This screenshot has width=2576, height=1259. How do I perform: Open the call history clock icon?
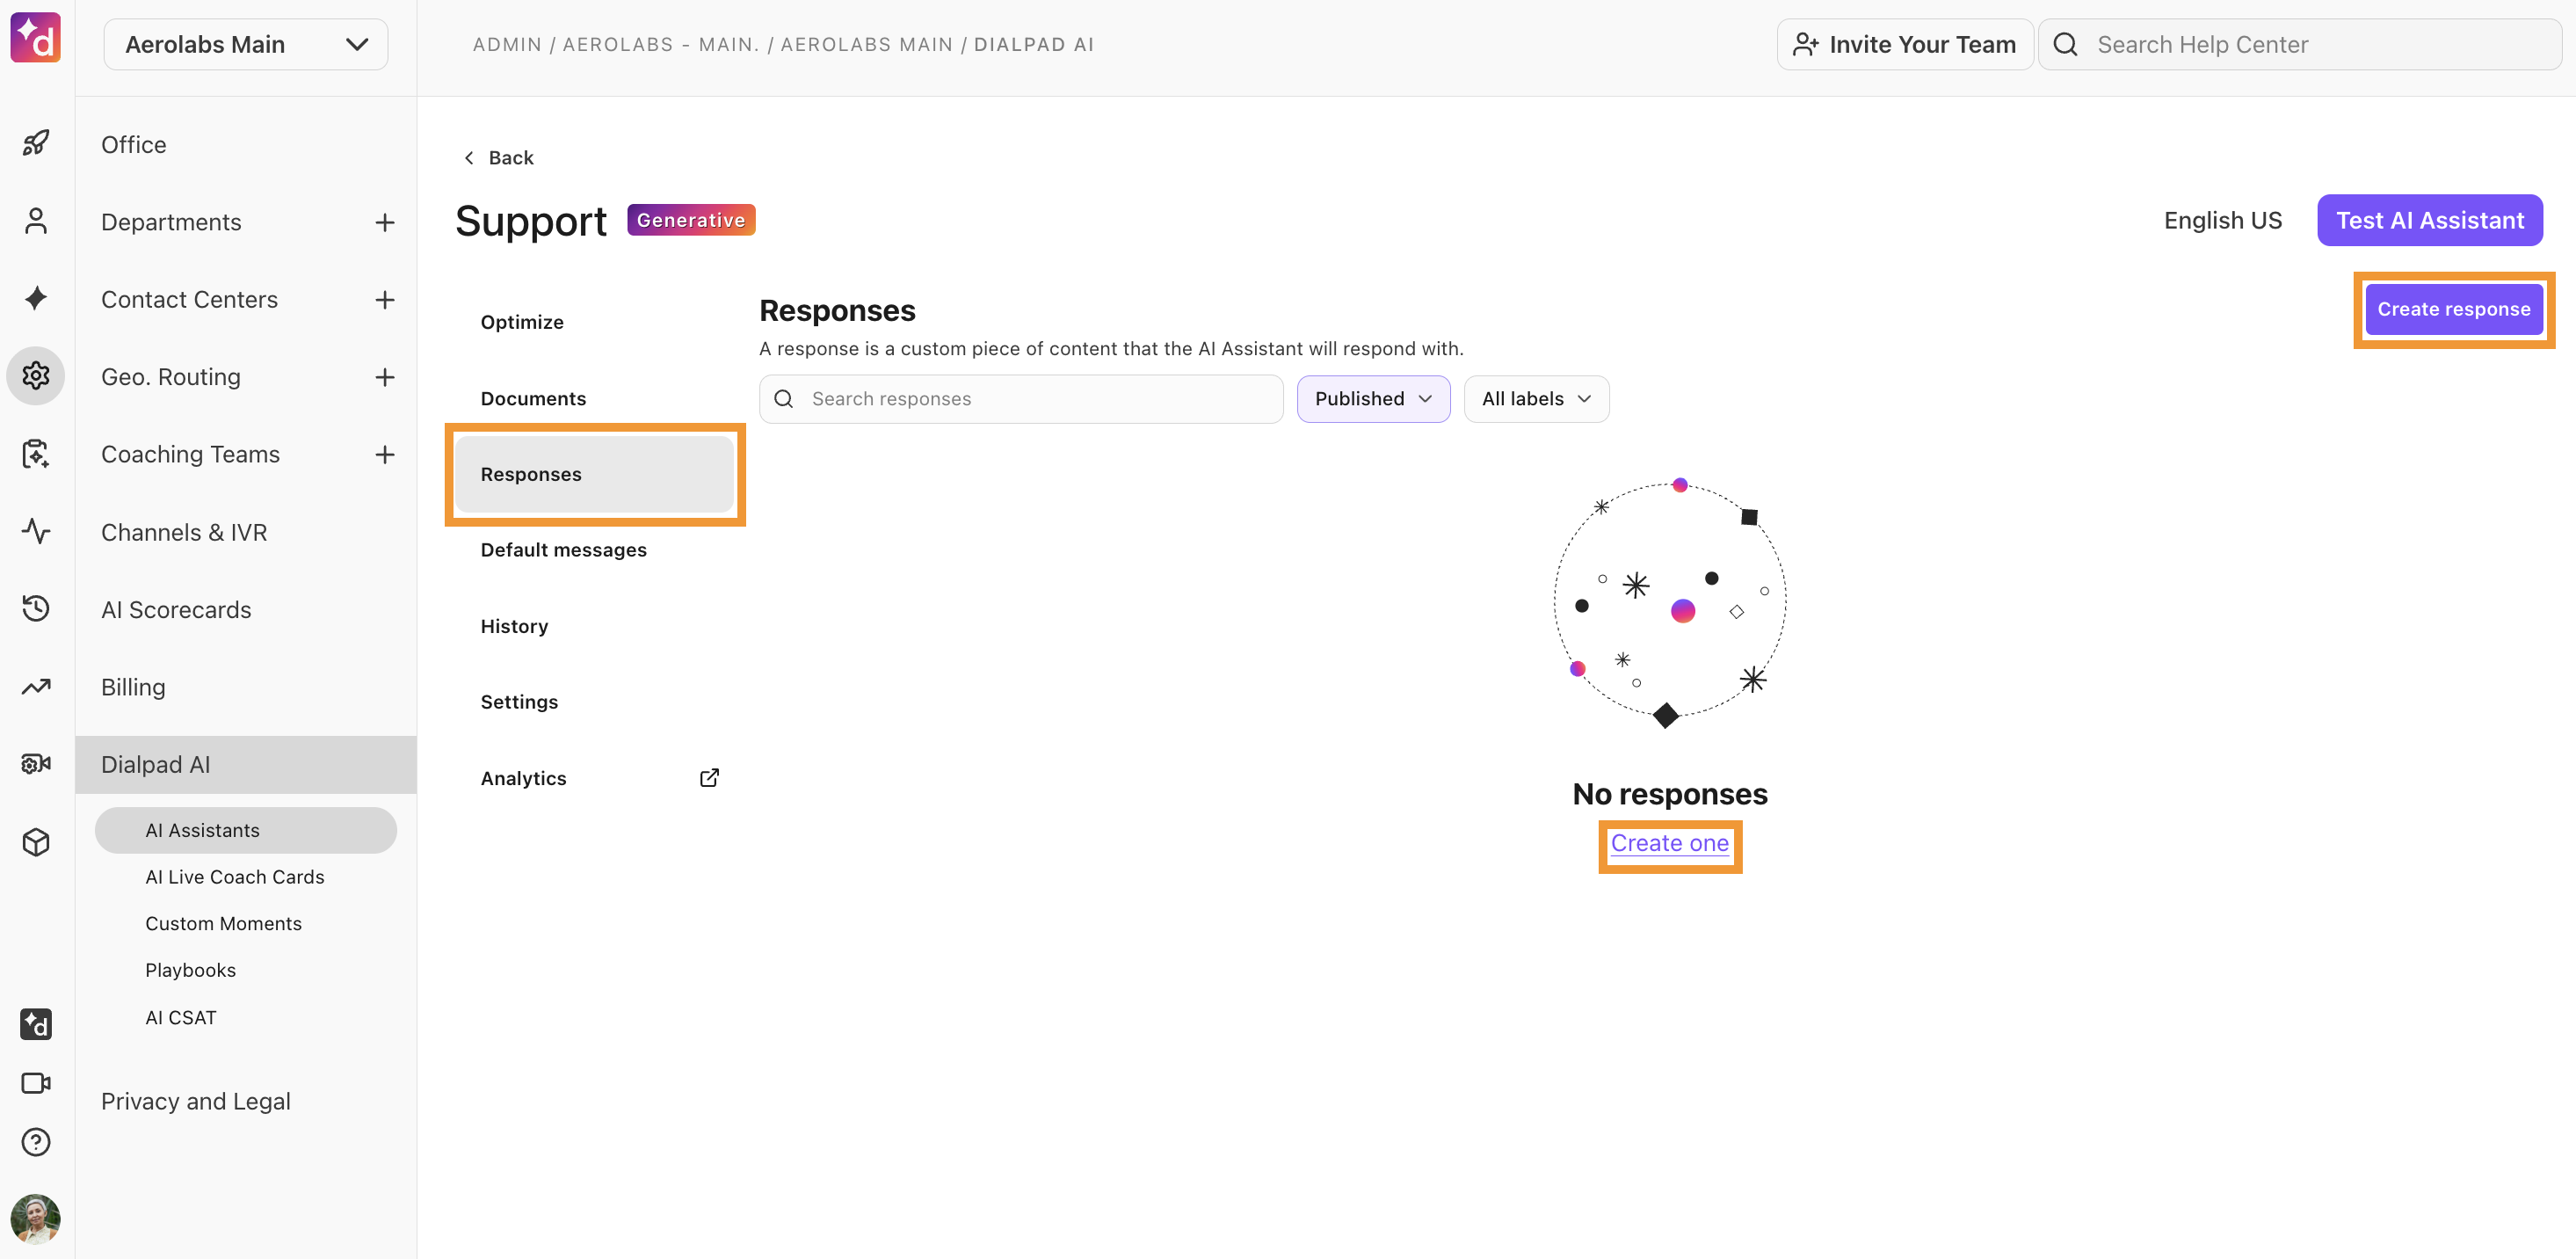(x=36, y=608)
